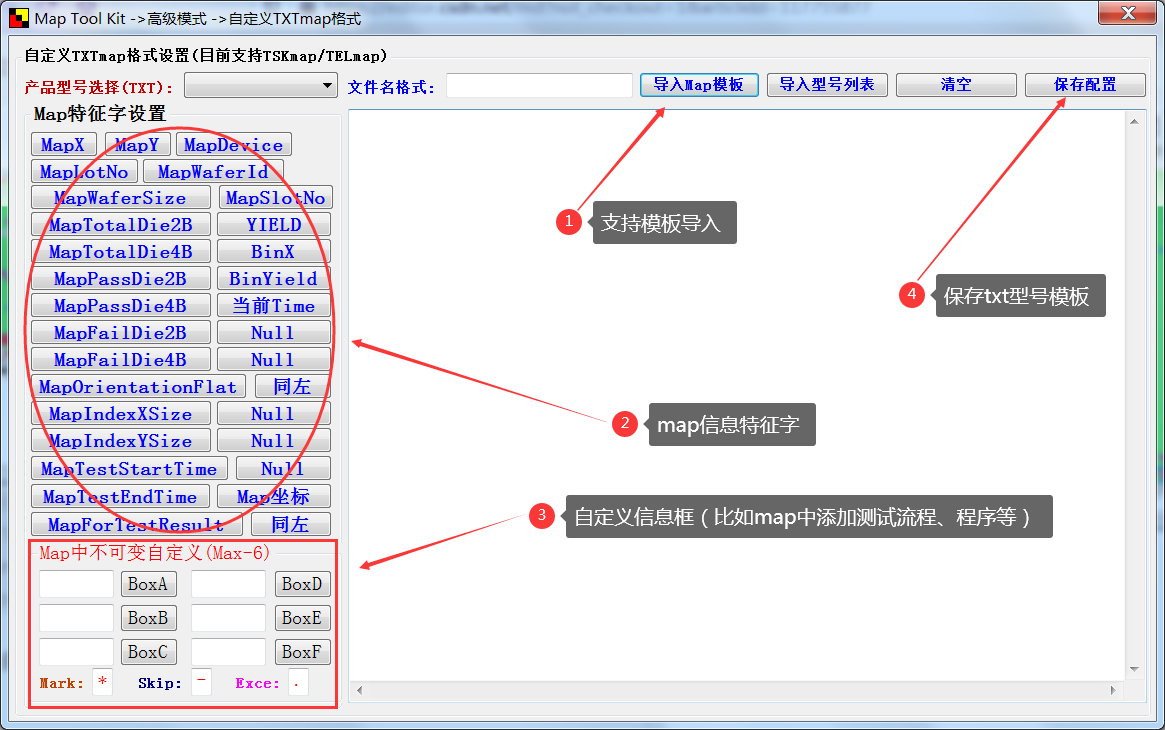This screenshot has height=730, width=1165.
Task: Click the 当前Time feature button
Action: 273,305
